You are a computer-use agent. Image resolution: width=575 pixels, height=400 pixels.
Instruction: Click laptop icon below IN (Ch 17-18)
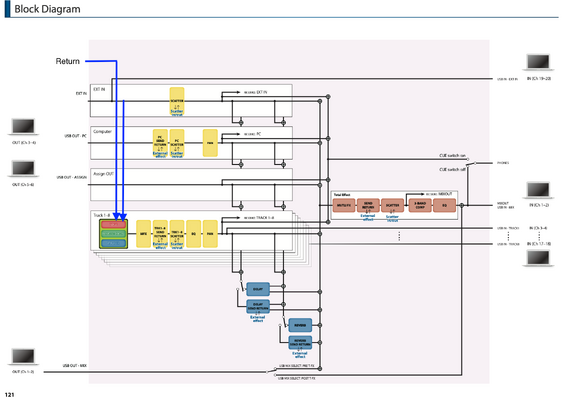click(538, 258)
